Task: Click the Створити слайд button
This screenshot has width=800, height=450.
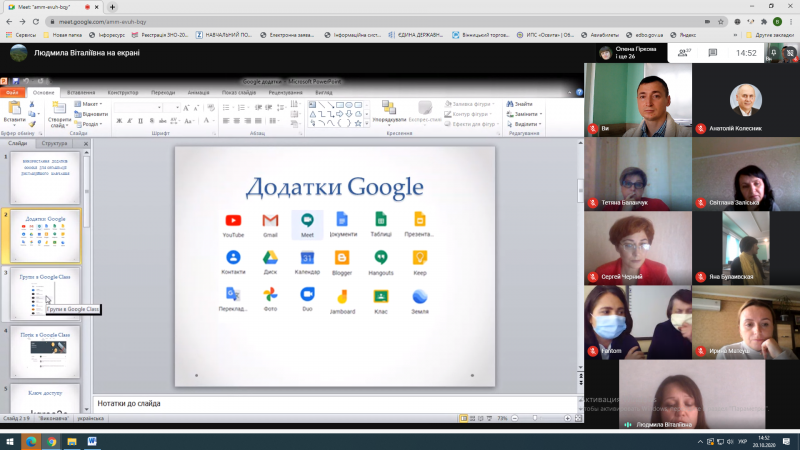Action: coord(59,114)
